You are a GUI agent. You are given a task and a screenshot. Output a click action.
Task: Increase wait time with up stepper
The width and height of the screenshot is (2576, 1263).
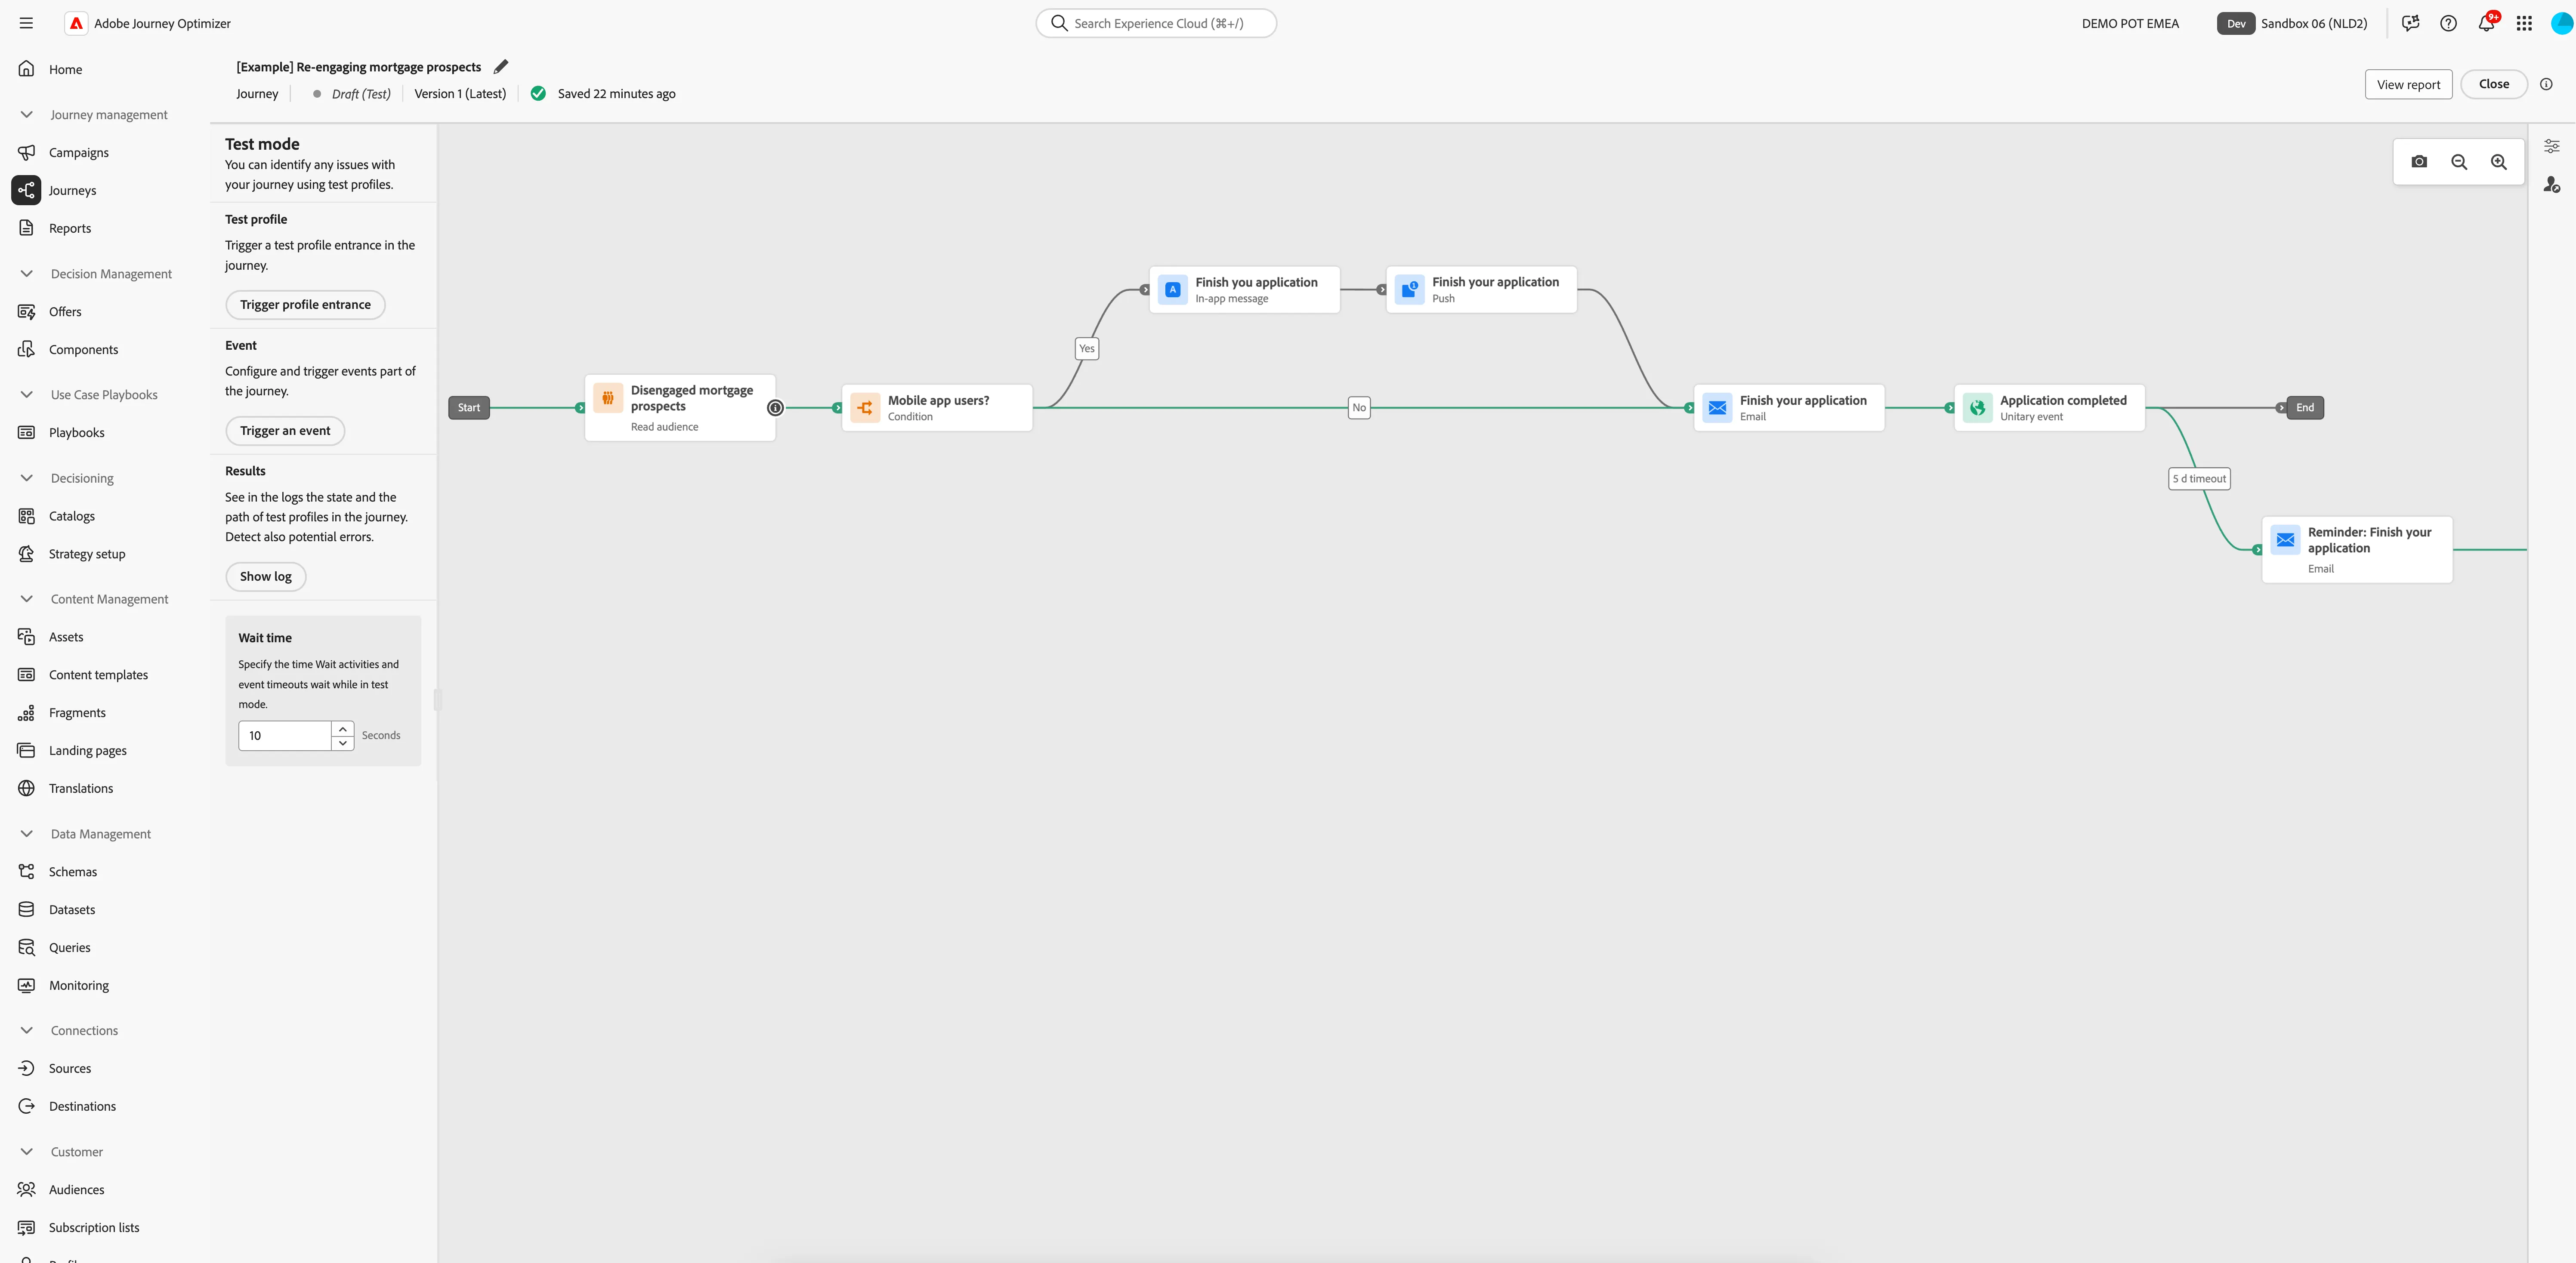click(343, 729)
